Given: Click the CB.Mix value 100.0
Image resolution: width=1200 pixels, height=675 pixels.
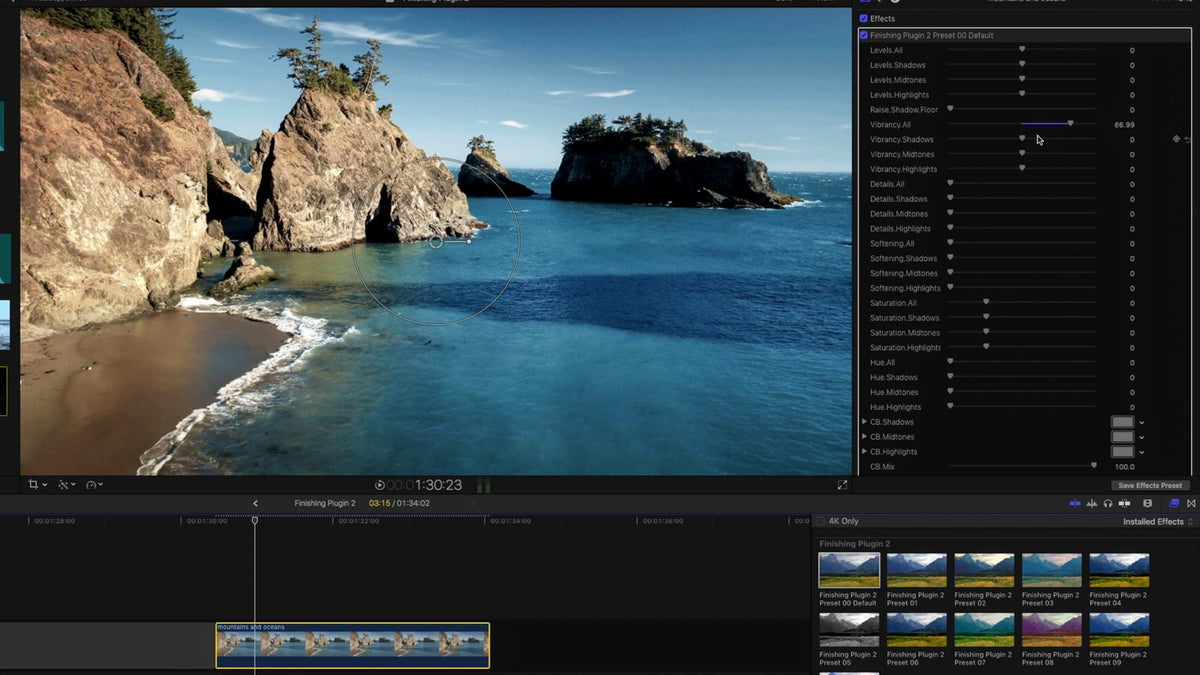Looking at the screenshot, I should click(x=1124, y=466).
